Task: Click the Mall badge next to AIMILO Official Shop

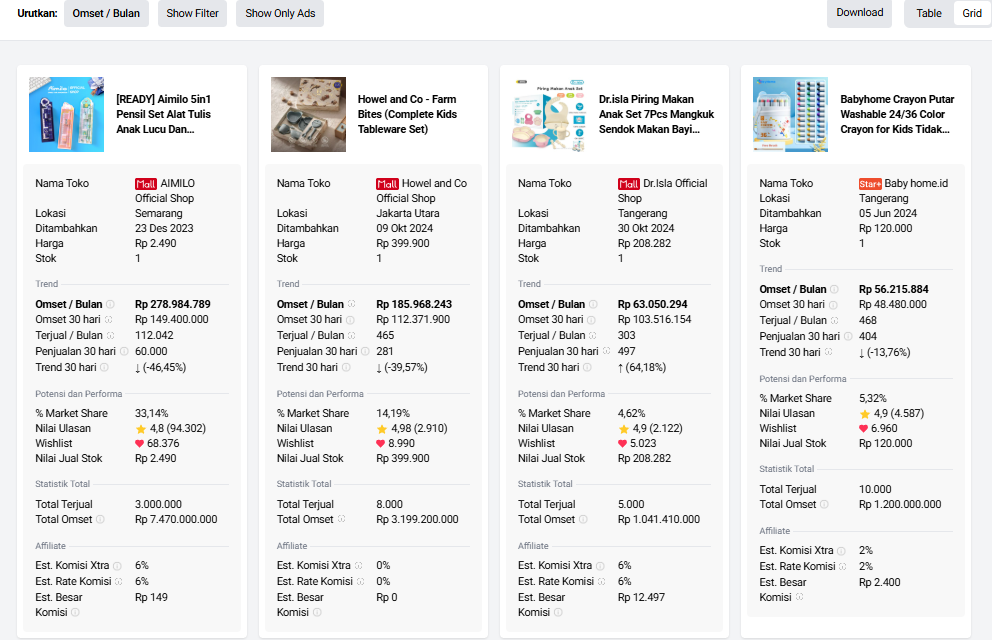Action: [x=146, y=184]
